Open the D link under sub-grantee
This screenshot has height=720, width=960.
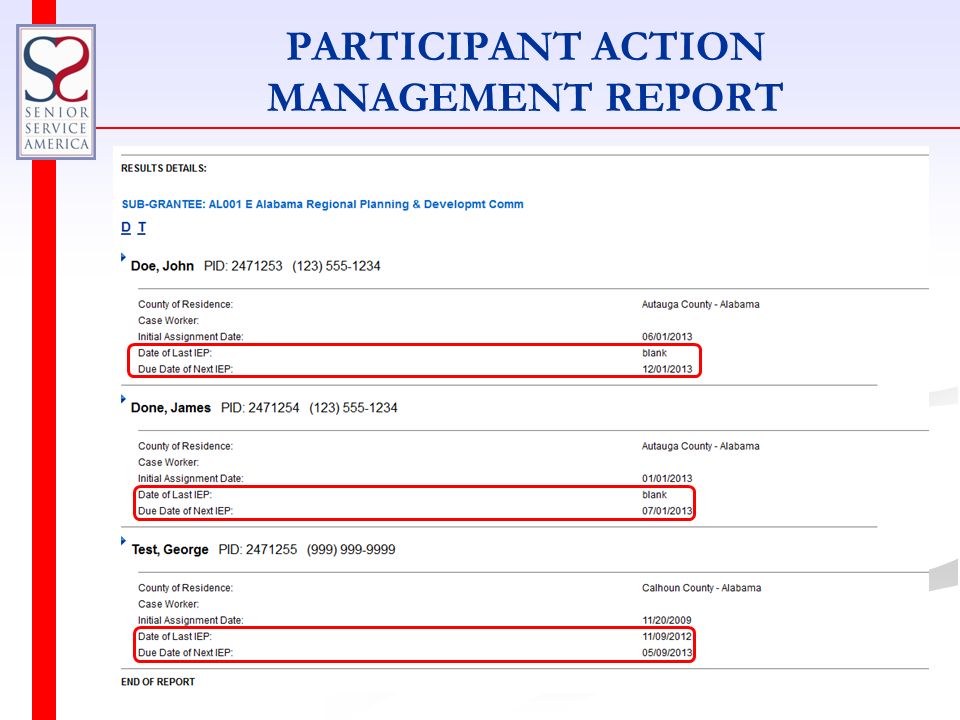pyautogui.click(x=126, y=227)
